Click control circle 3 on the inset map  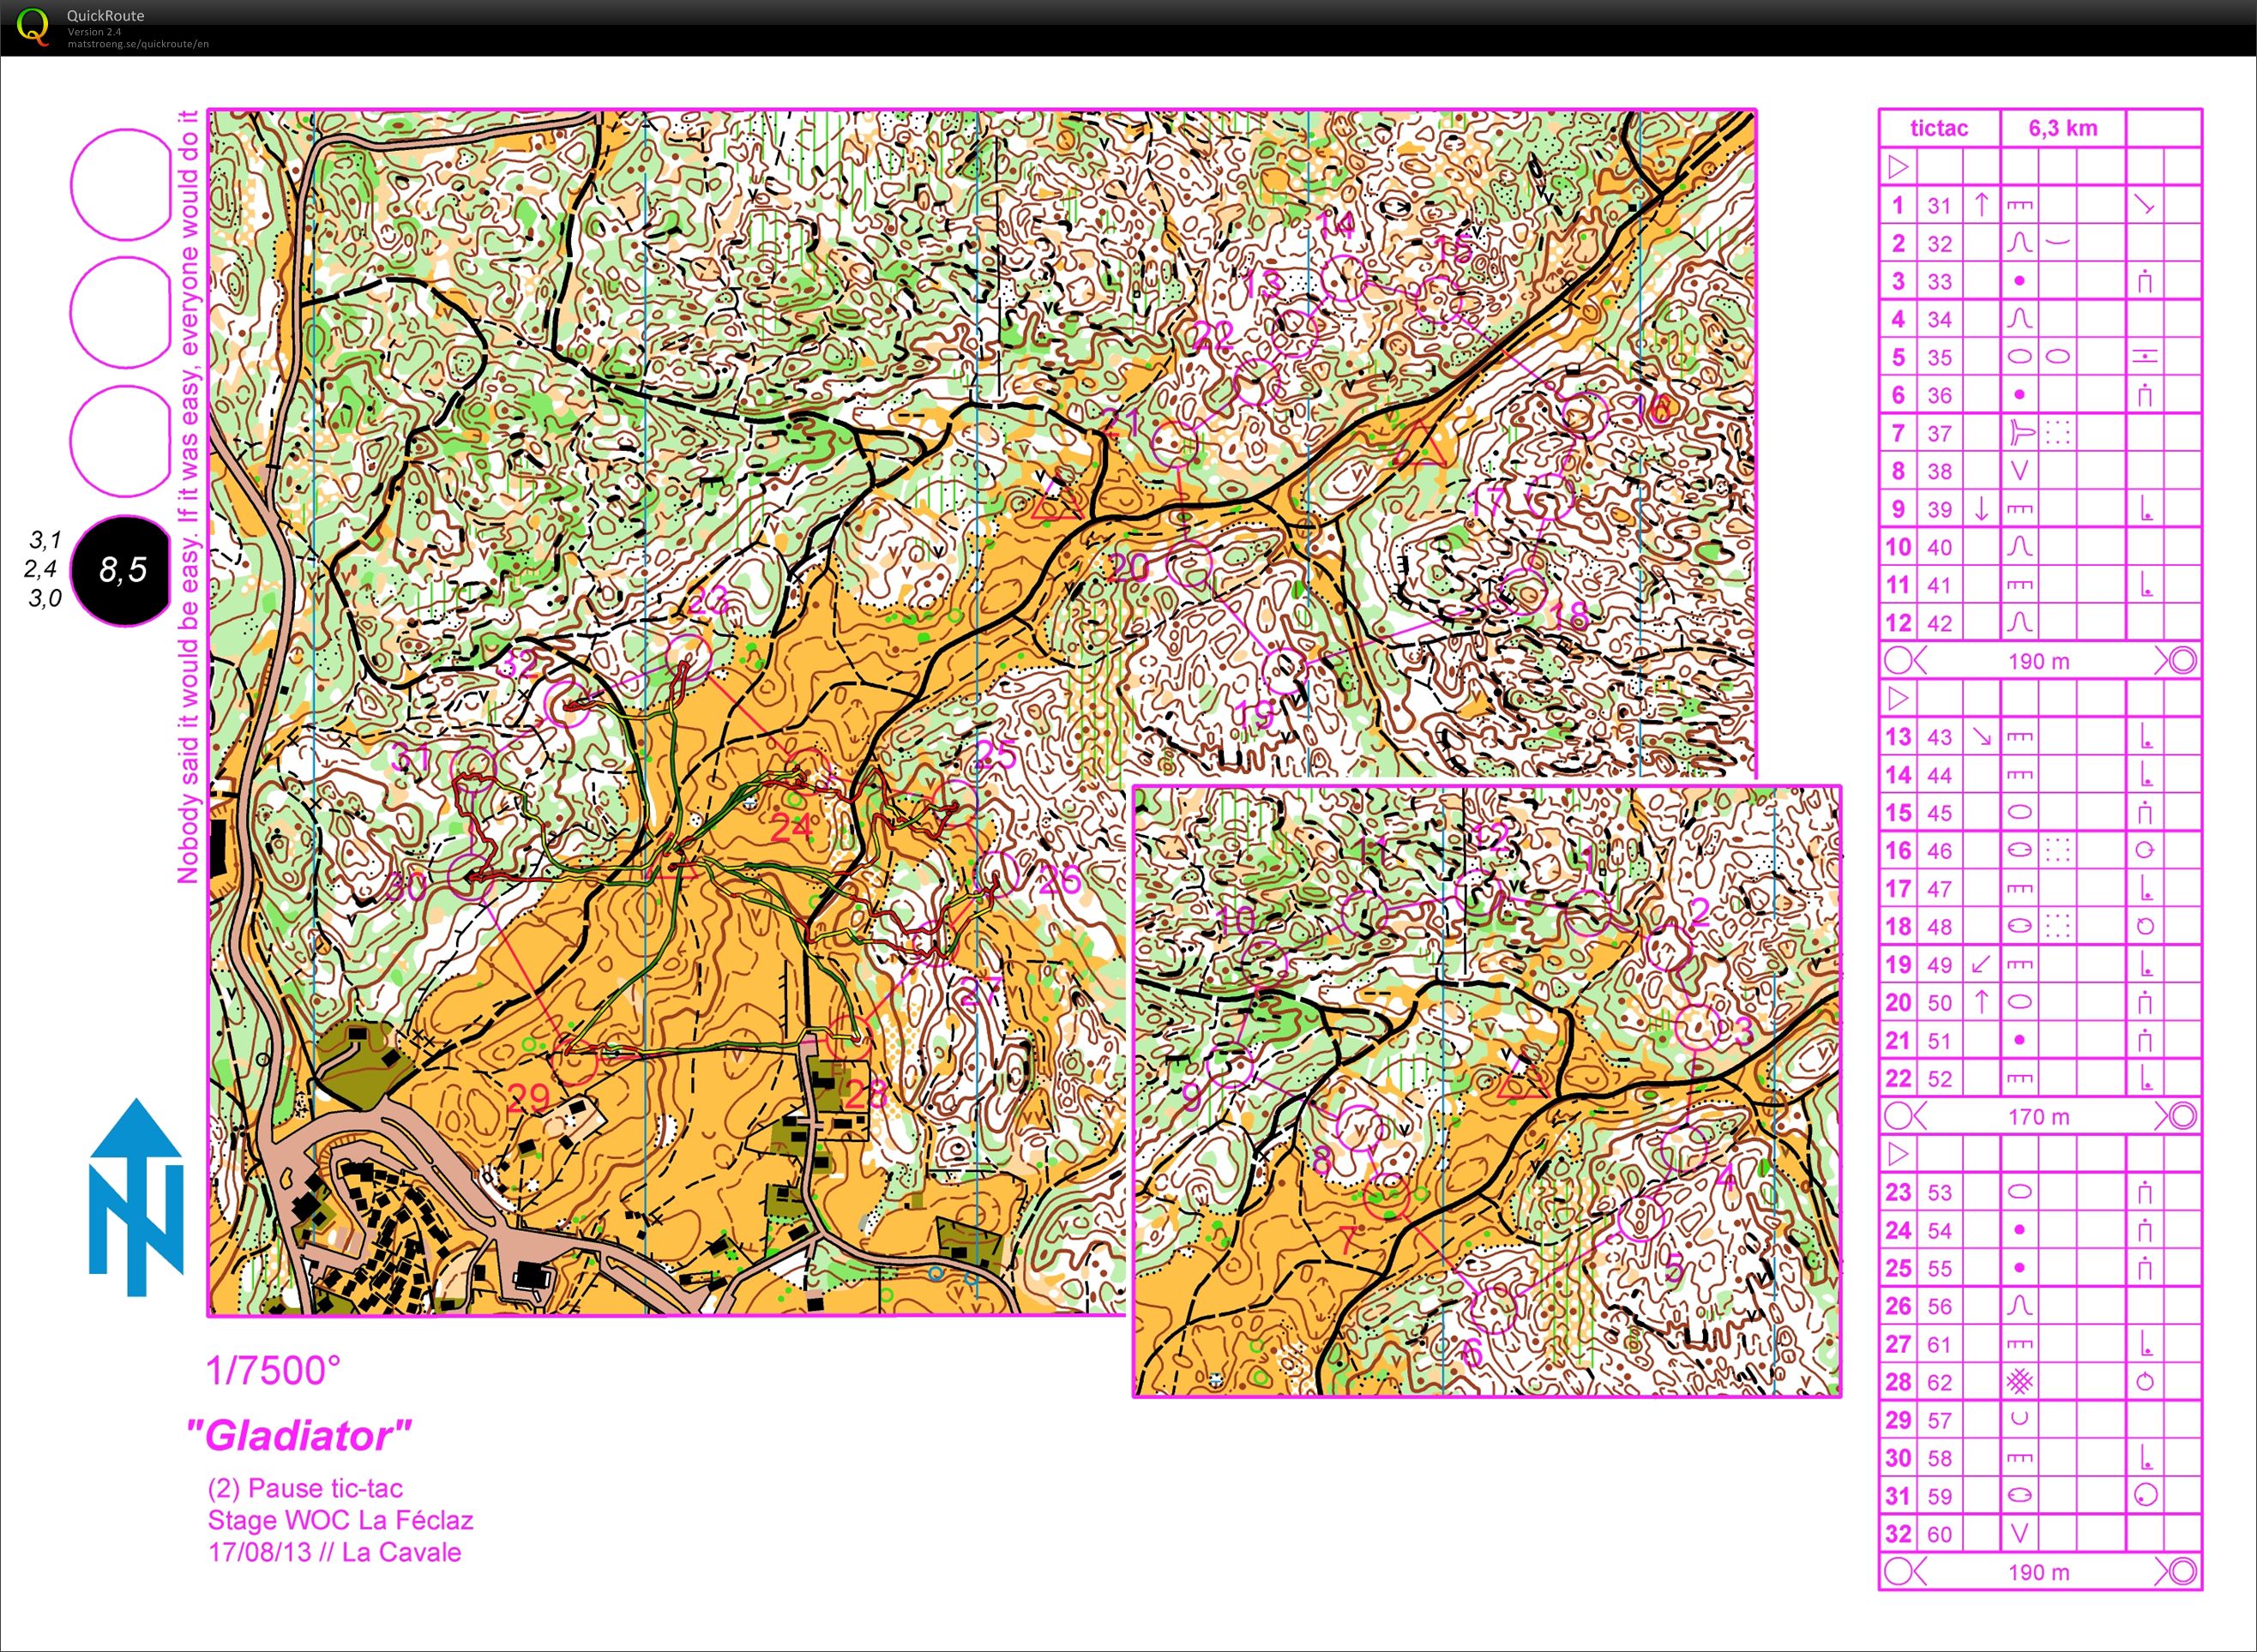[x=1697, y=1028]
